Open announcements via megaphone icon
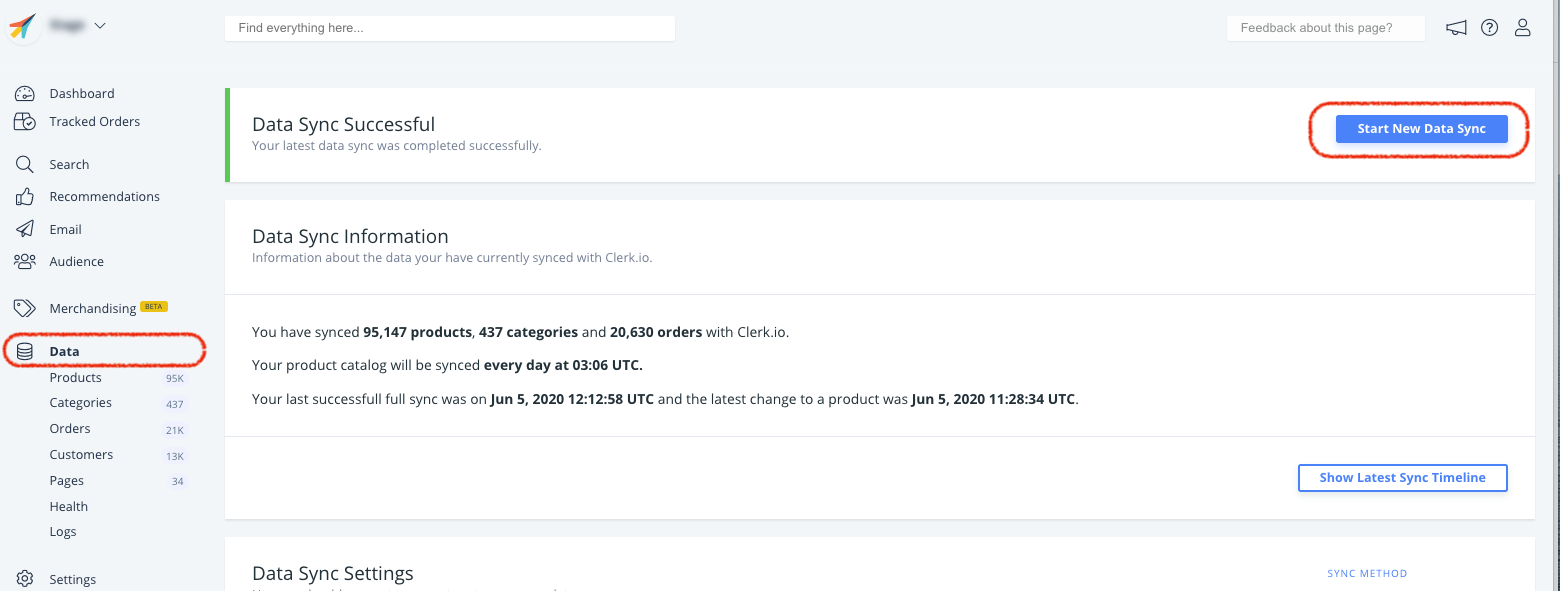Screen dimensions: 1560x591 coord(1456,28)
